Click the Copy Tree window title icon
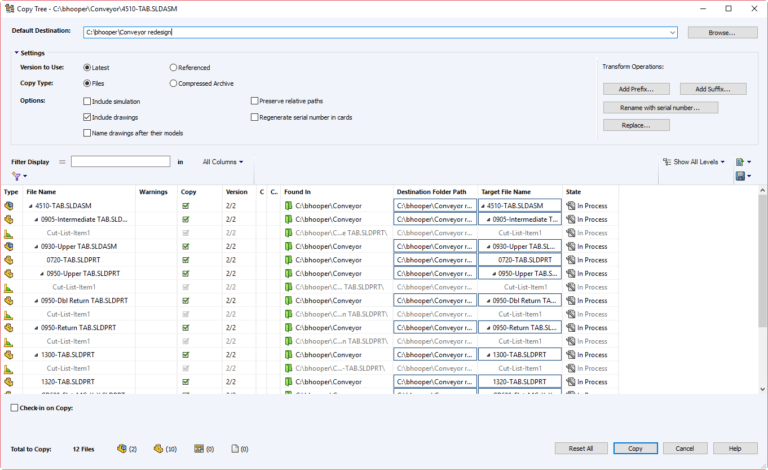 (x=9, y=8)
